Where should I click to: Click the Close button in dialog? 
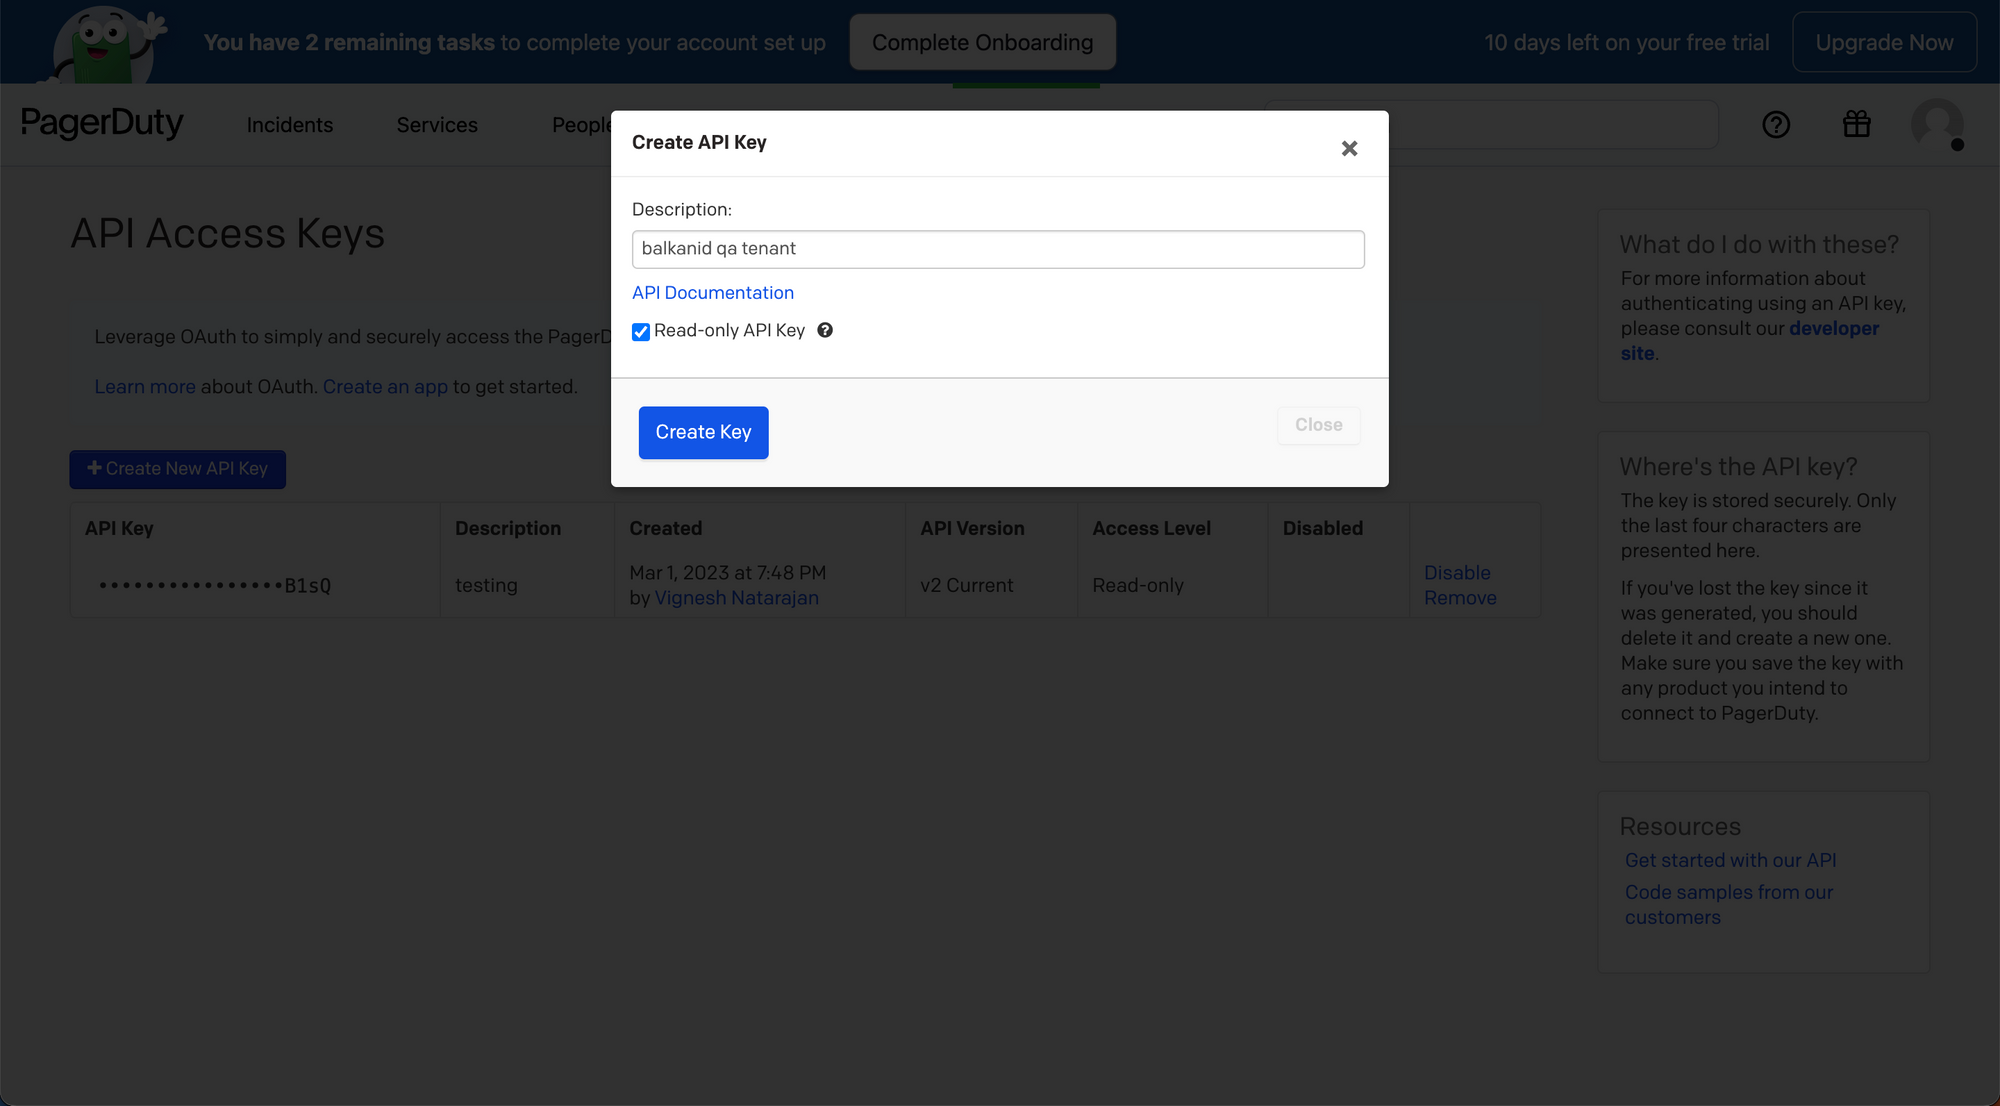[1318, 425]
